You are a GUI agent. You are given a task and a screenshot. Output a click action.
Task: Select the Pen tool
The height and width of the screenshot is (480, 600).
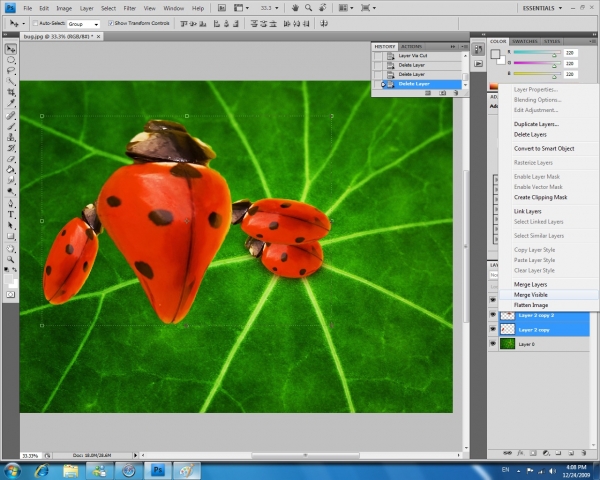[11, 203]
